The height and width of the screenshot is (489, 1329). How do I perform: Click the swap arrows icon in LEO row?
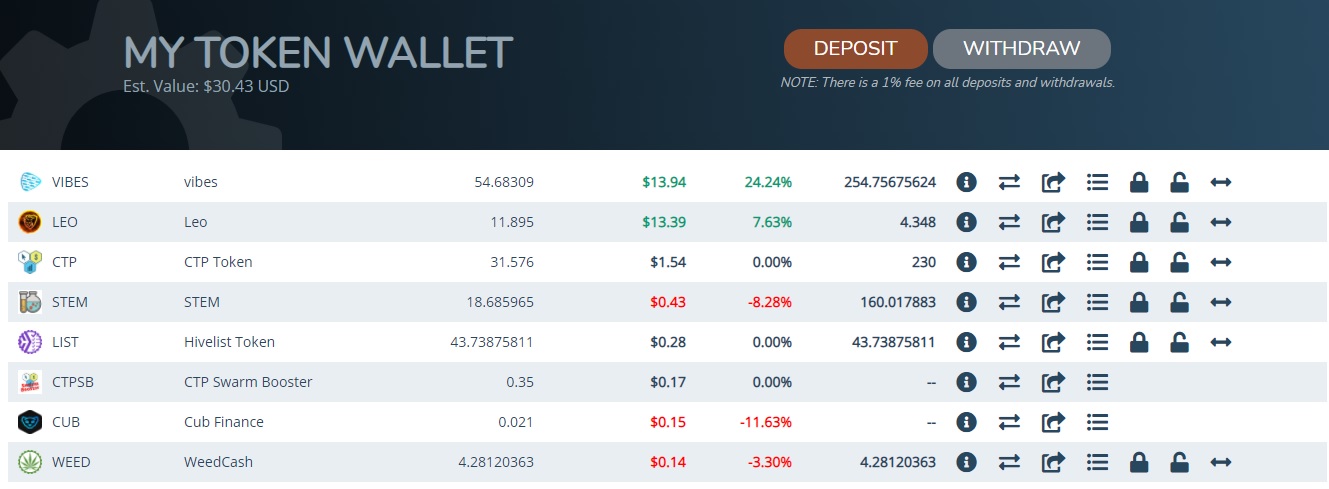click(1009, 222)
